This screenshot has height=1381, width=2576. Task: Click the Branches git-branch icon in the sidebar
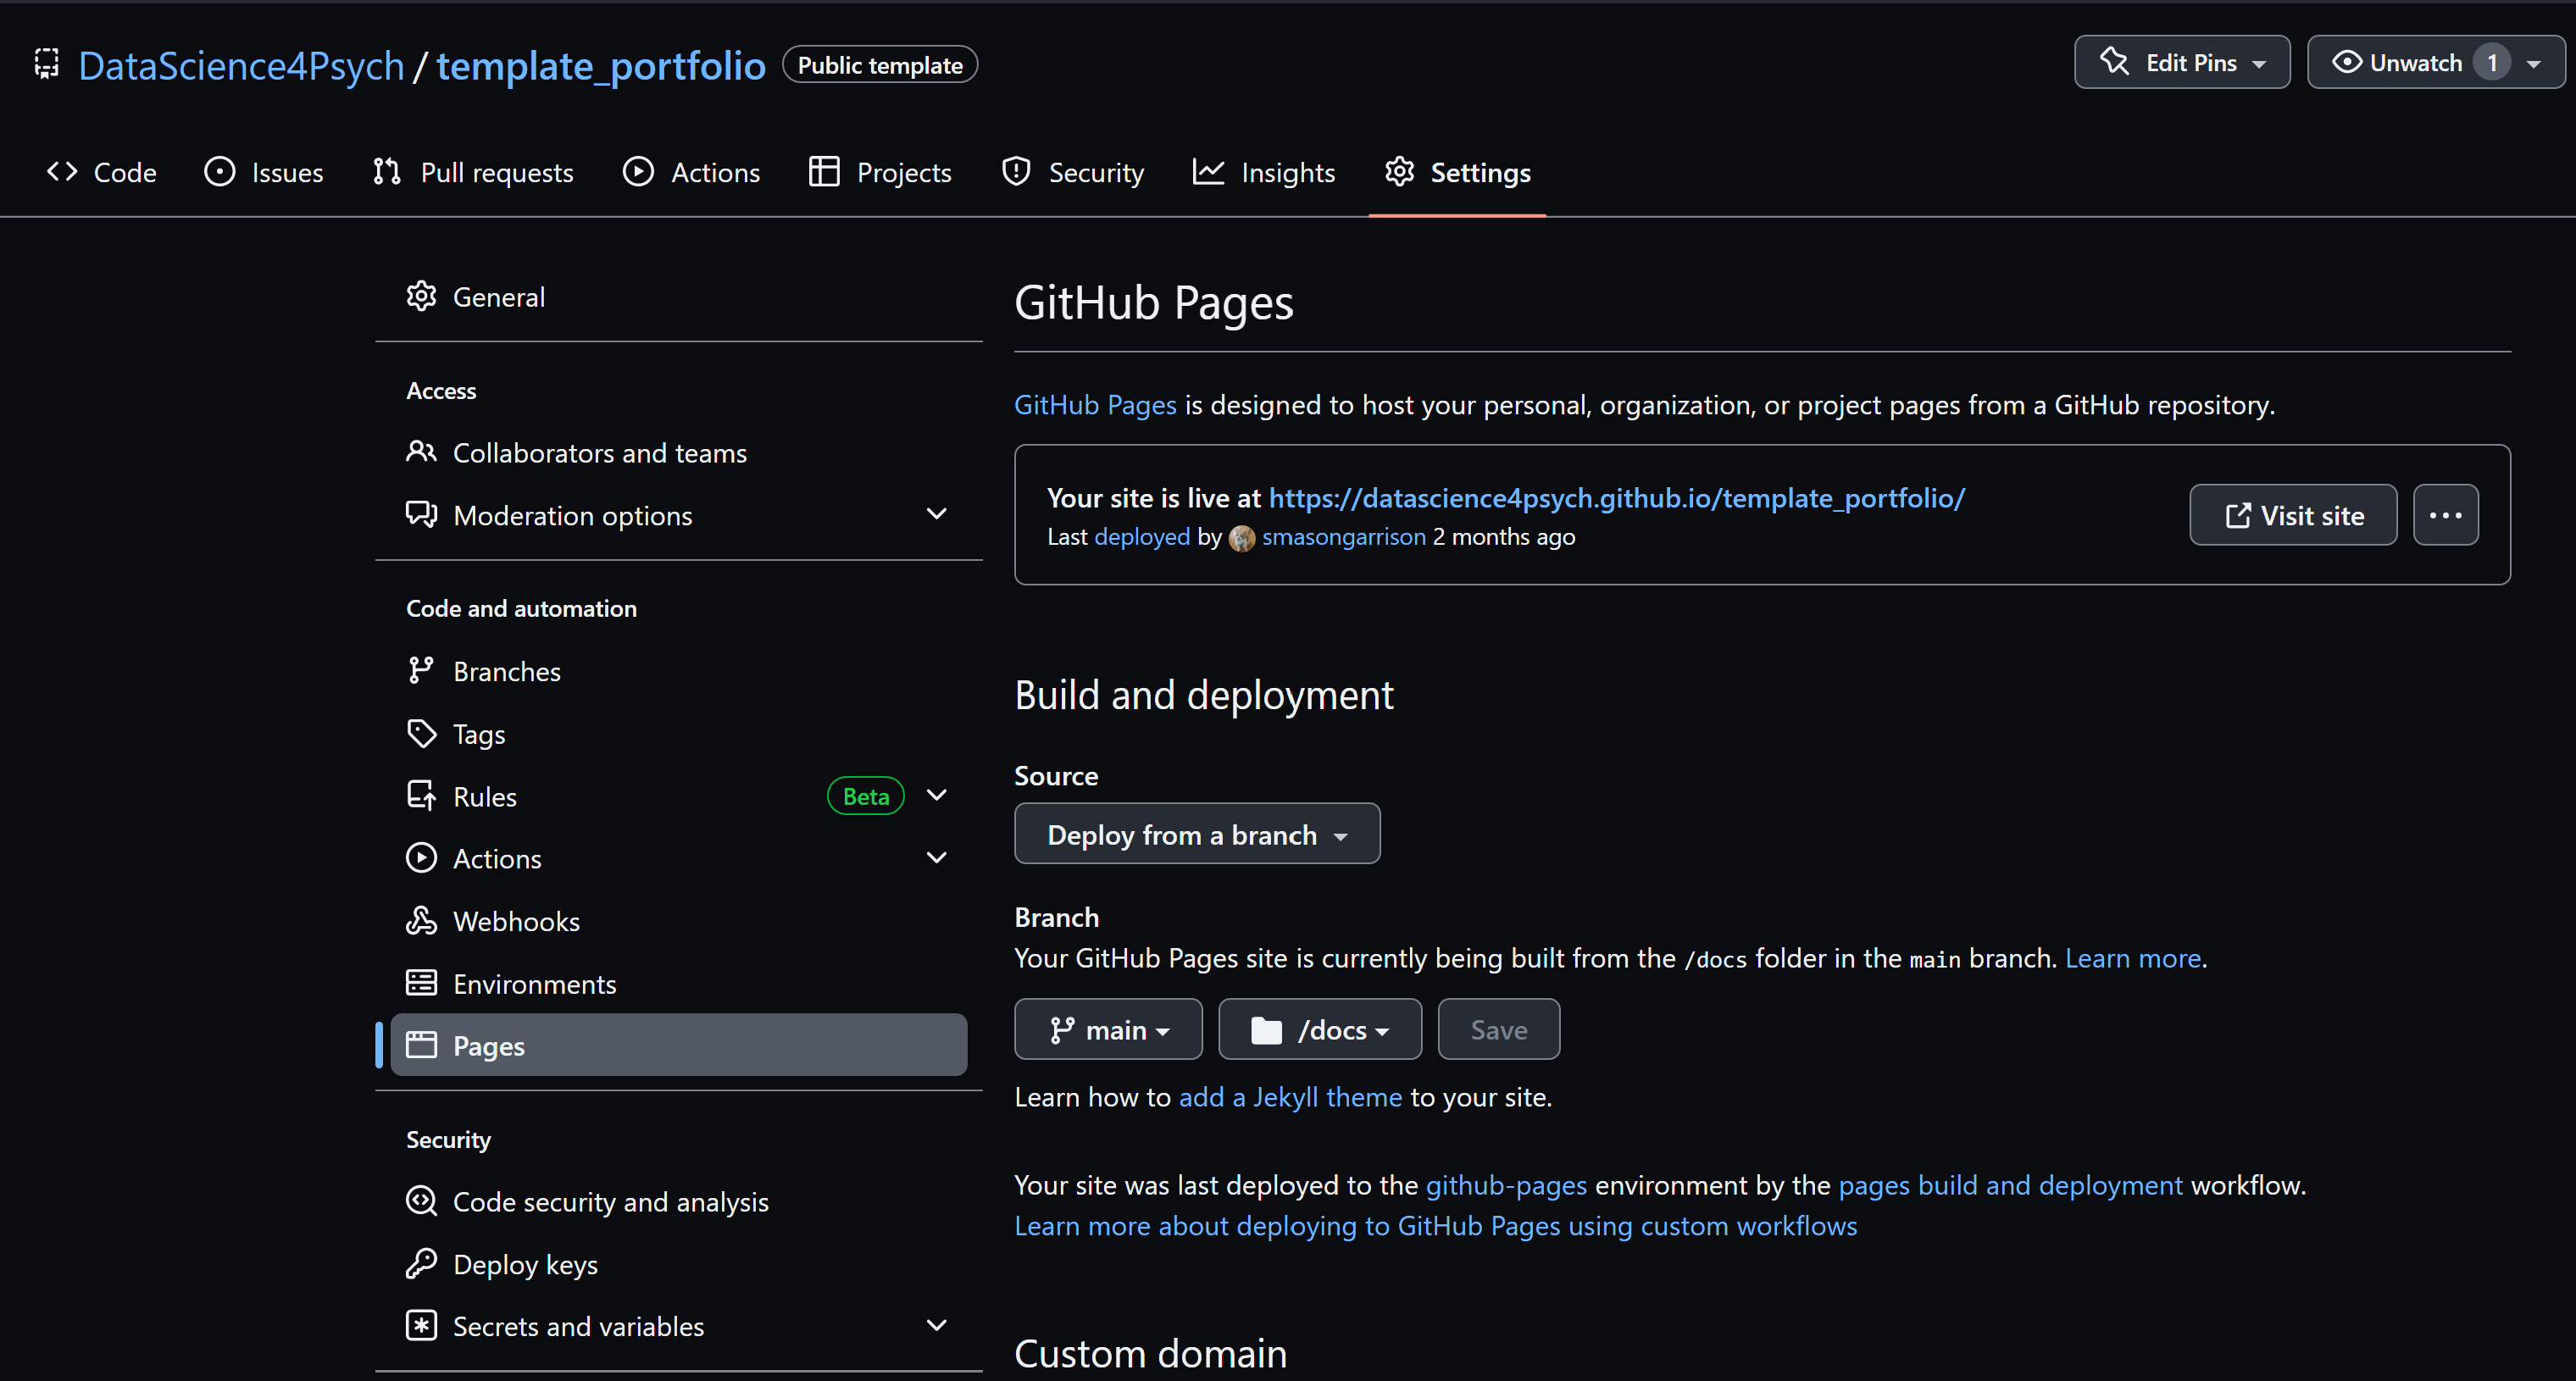421,671
